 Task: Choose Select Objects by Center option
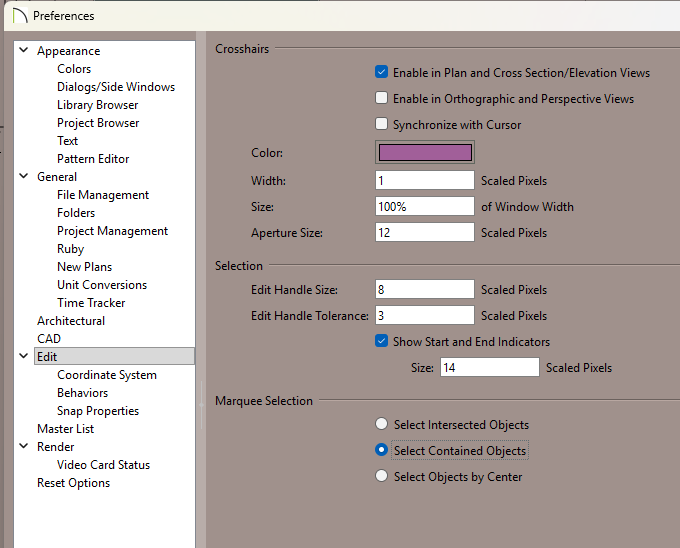pos(381,477)
